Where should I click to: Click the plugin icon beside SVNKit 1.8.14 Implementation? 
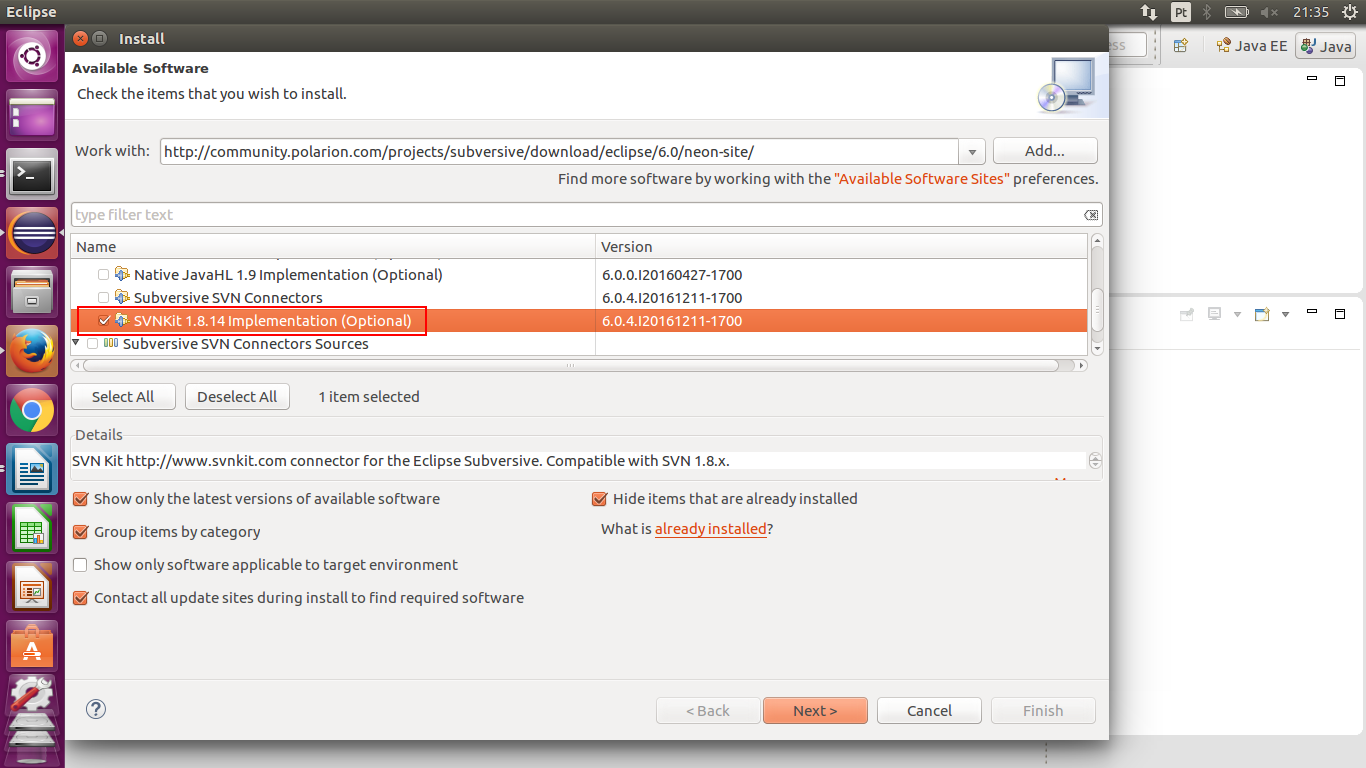[121, 321]
